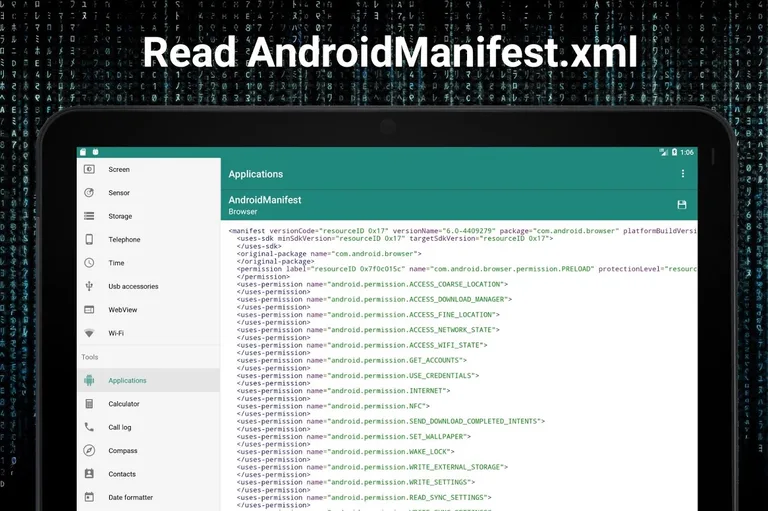Viewport: 768px width, 511px height.
Task: Click the ACCESS_NETWORK_STATE permission line
Action: [368, 330]
